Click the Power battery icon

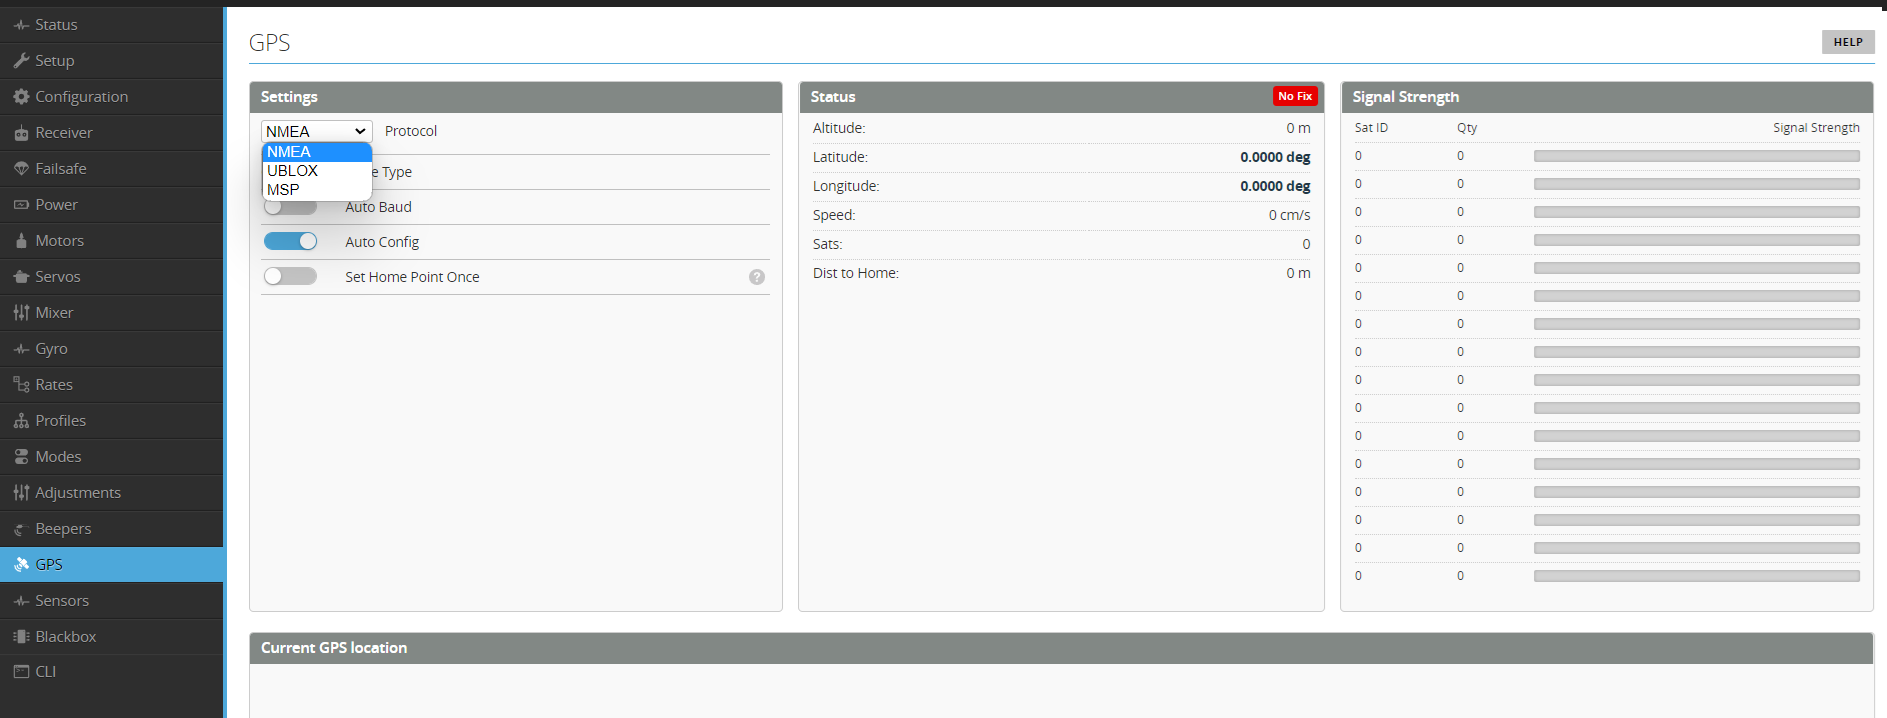(21, 205)
